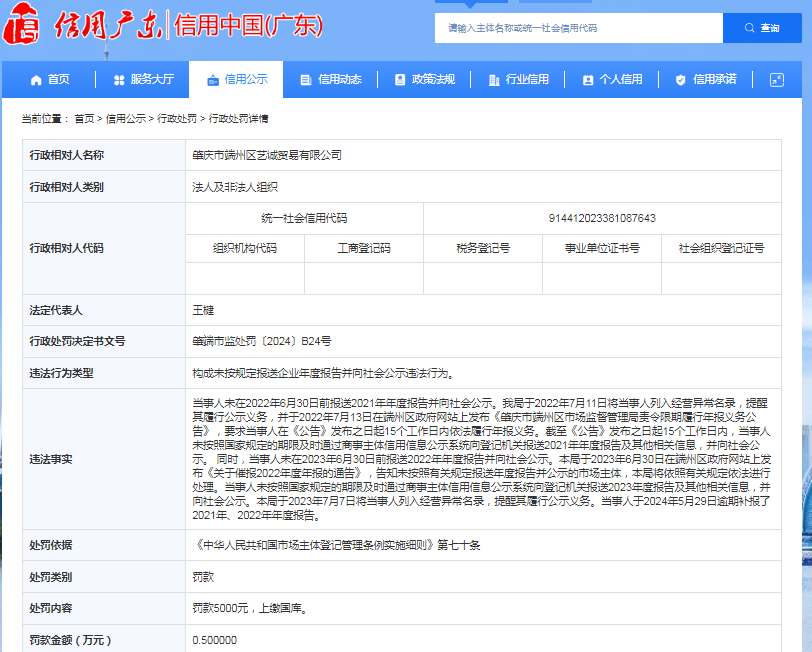Open the 首页 nav menu item
This screenshot has width=812, height=652.
[50, 79]
